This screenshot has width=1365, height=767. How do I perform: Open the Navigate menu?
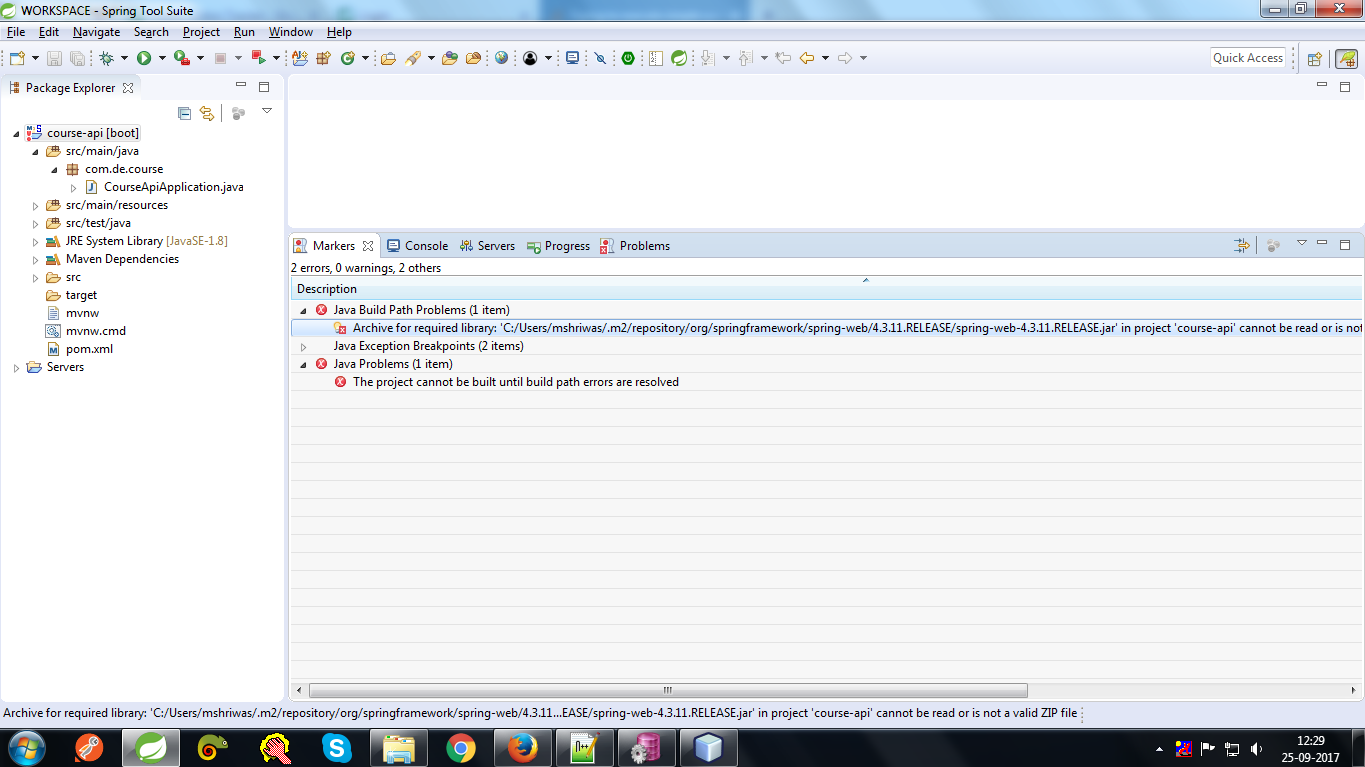(96, 32)
